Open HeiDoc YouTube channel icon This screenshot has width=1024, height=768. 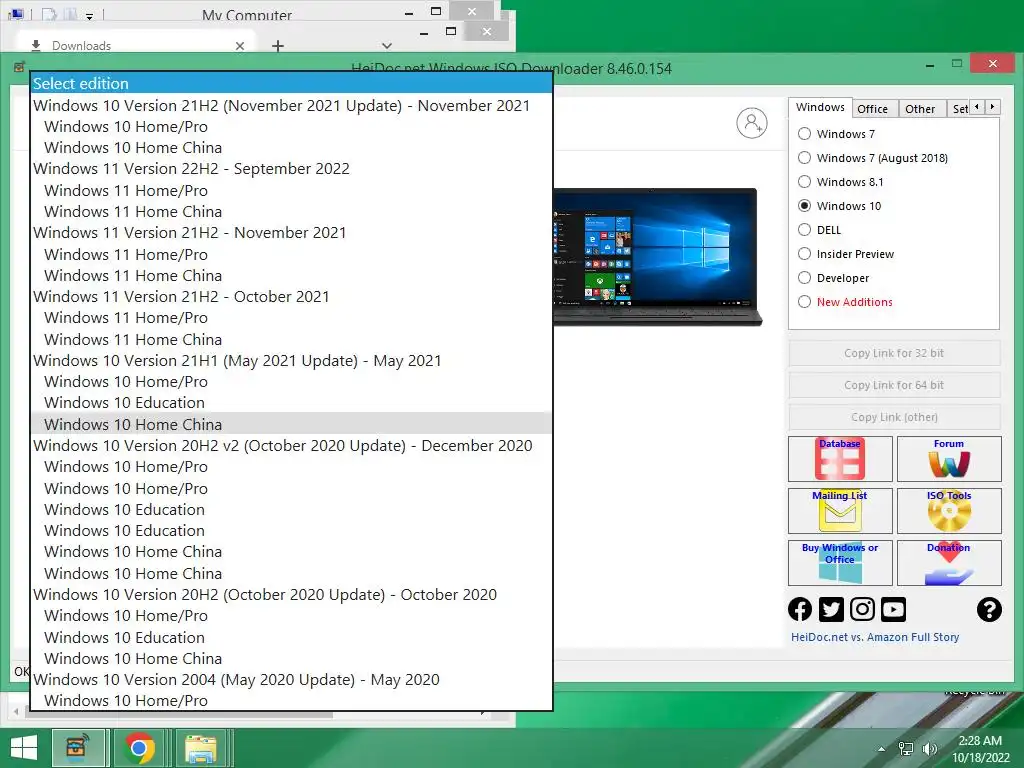(x=893, y=609)
